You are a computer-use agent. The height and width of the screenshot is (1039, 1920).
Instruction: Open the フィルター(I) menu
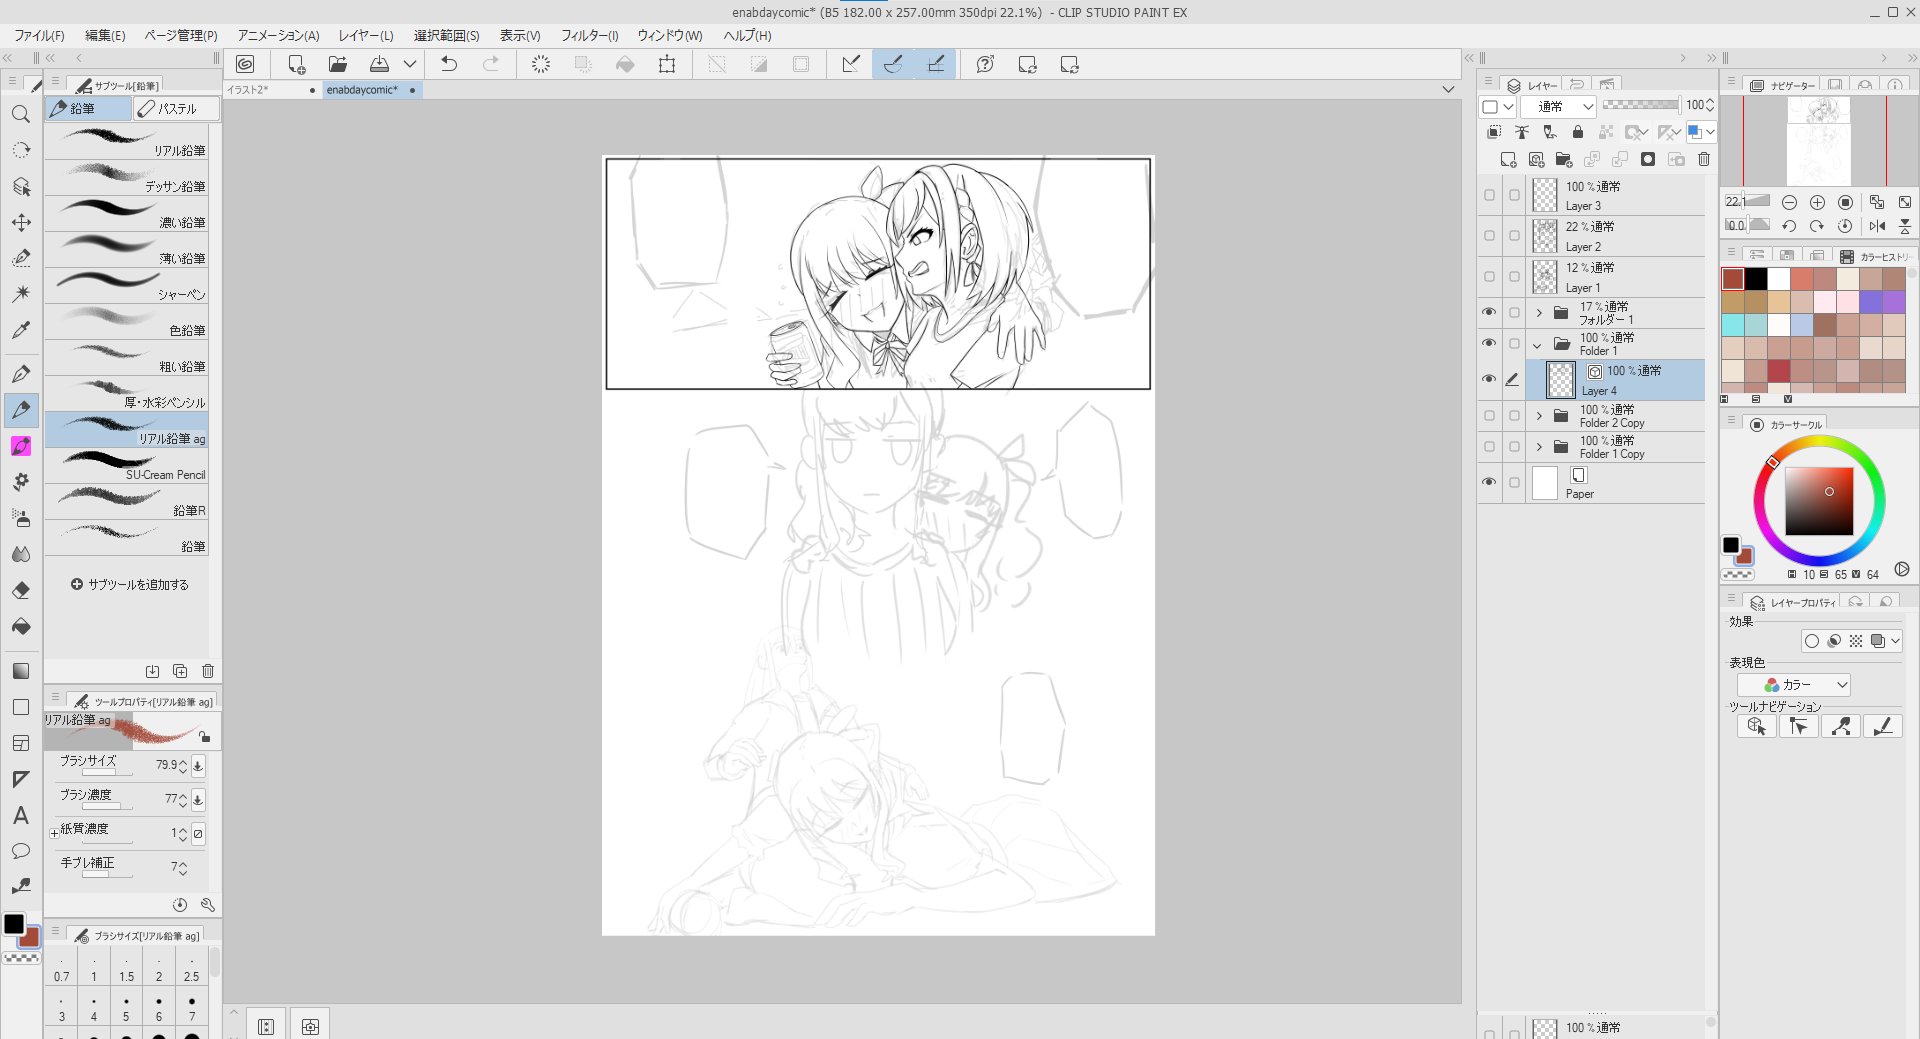(589, 35)
